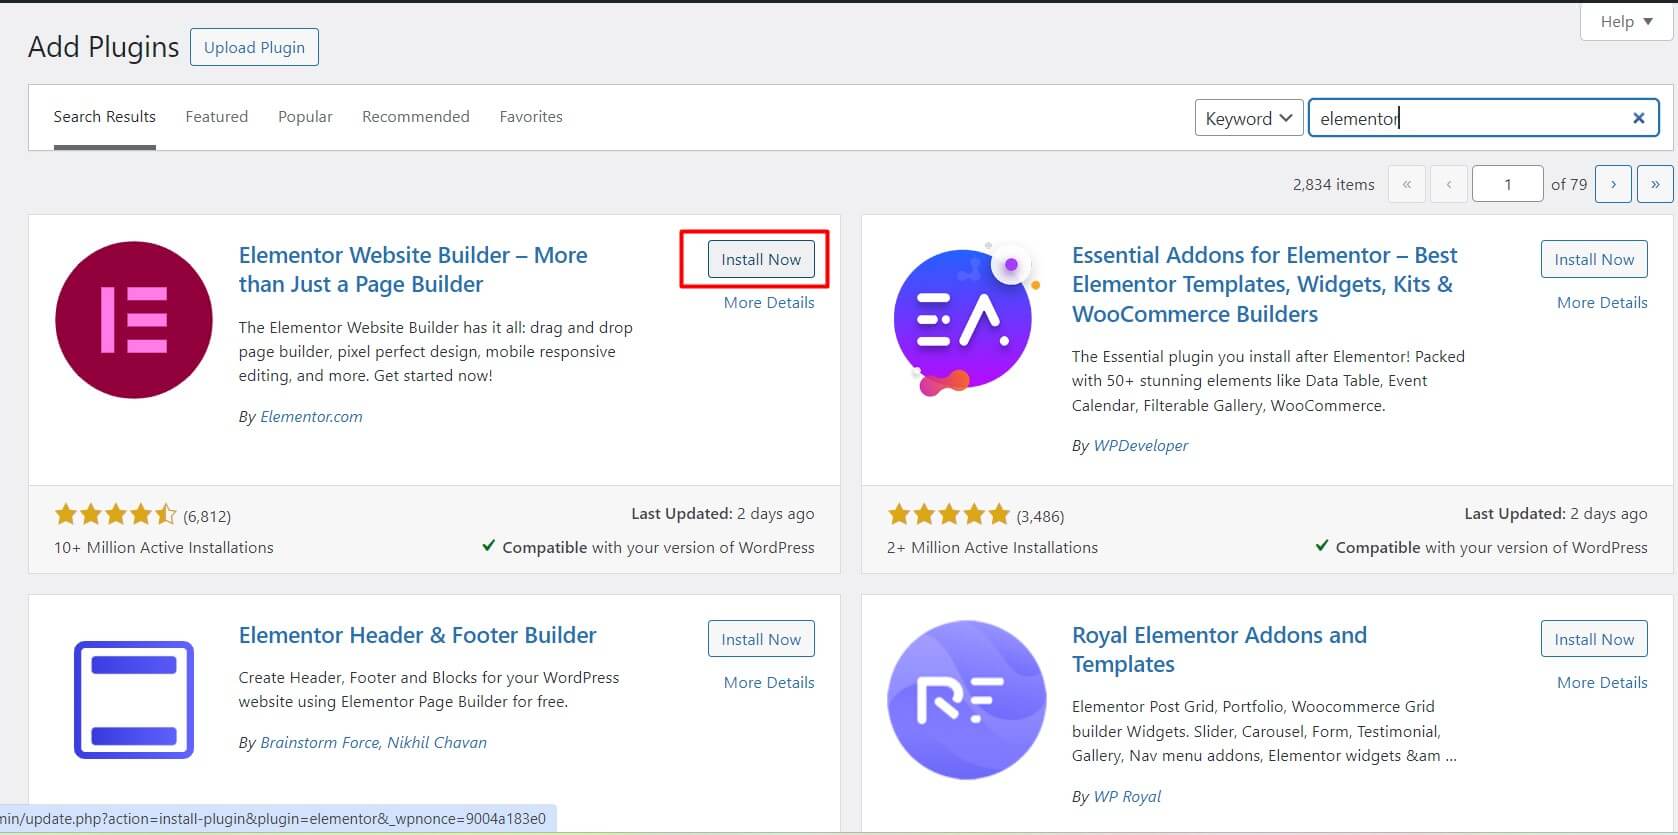The width and height of the screenshot is (1678, 835).
Task: Open More Details for Elementor Website Builder
Action: [769, 302]
